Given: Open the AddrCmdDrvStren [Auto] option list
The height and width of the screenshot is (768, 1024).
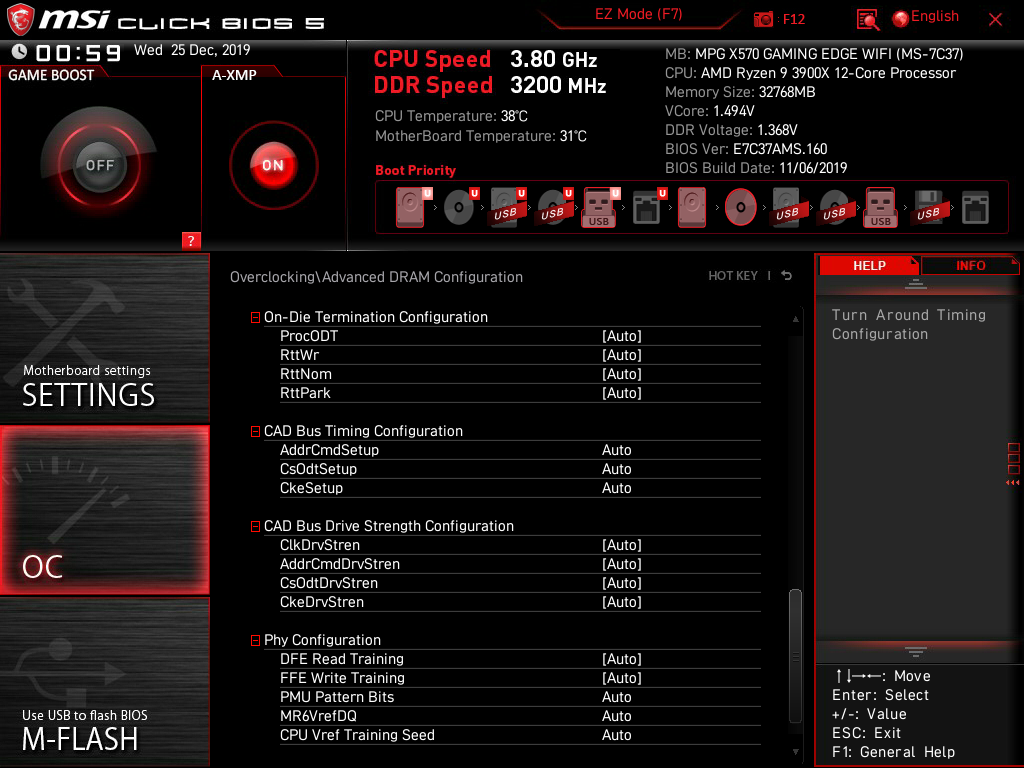Looking at the screenshot, I should point(622,564).
